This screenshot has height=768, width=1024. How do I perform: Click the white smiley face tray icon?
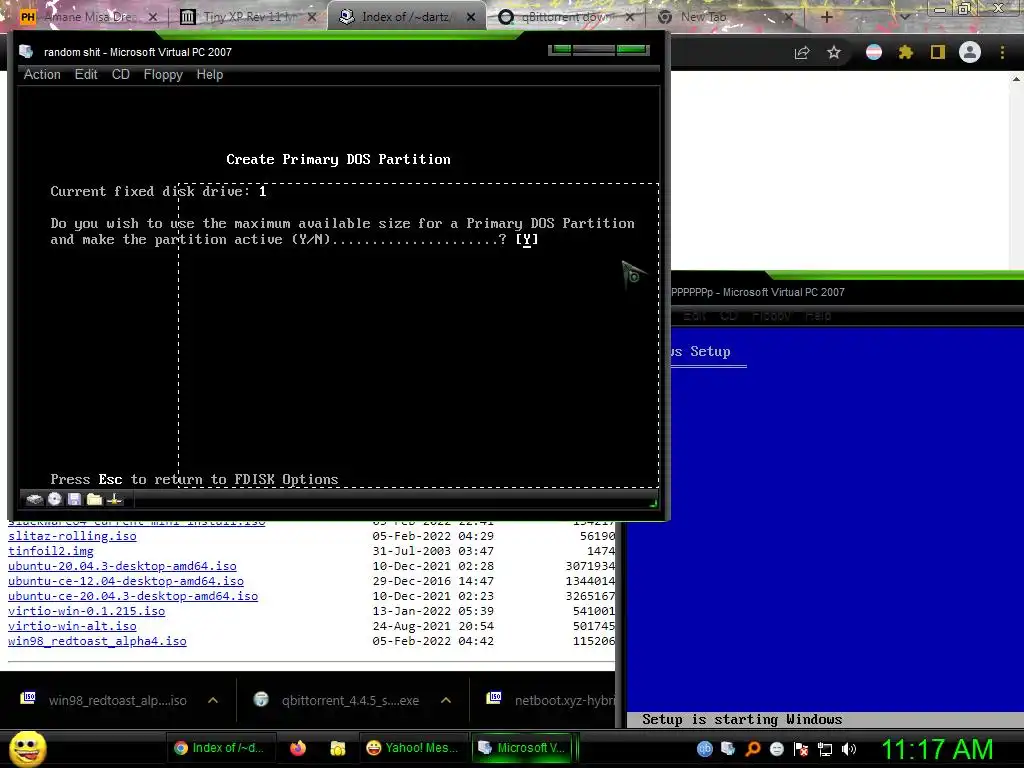tap(776, 749)
